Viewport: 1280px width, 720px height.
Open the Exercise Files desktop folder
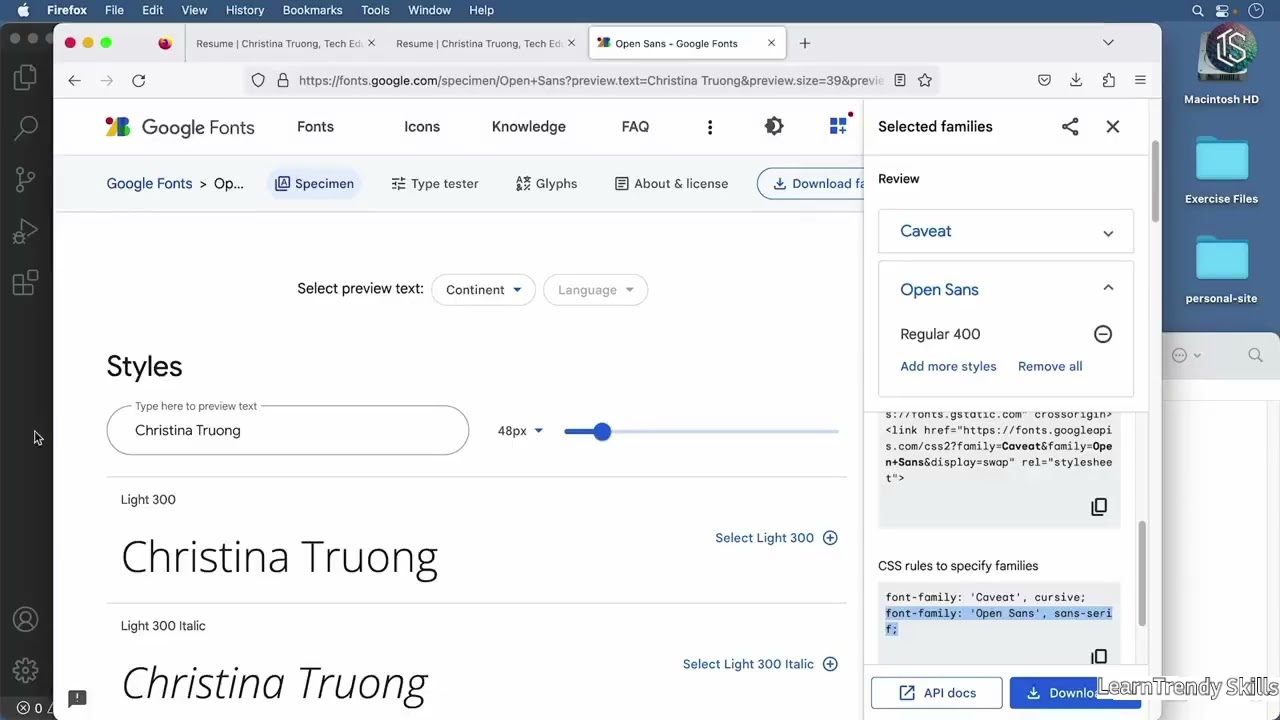click(1221, 170)
